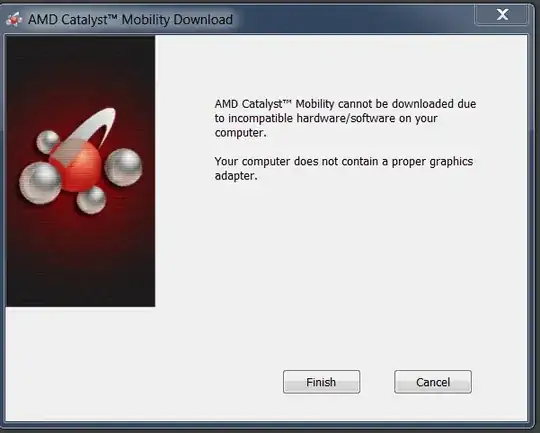Image resolution: width=540 pixels, height=433 pixels.
Task: Click the gray square patch on the red sphere
Action: pyautogui.click(x=67, y=153)
